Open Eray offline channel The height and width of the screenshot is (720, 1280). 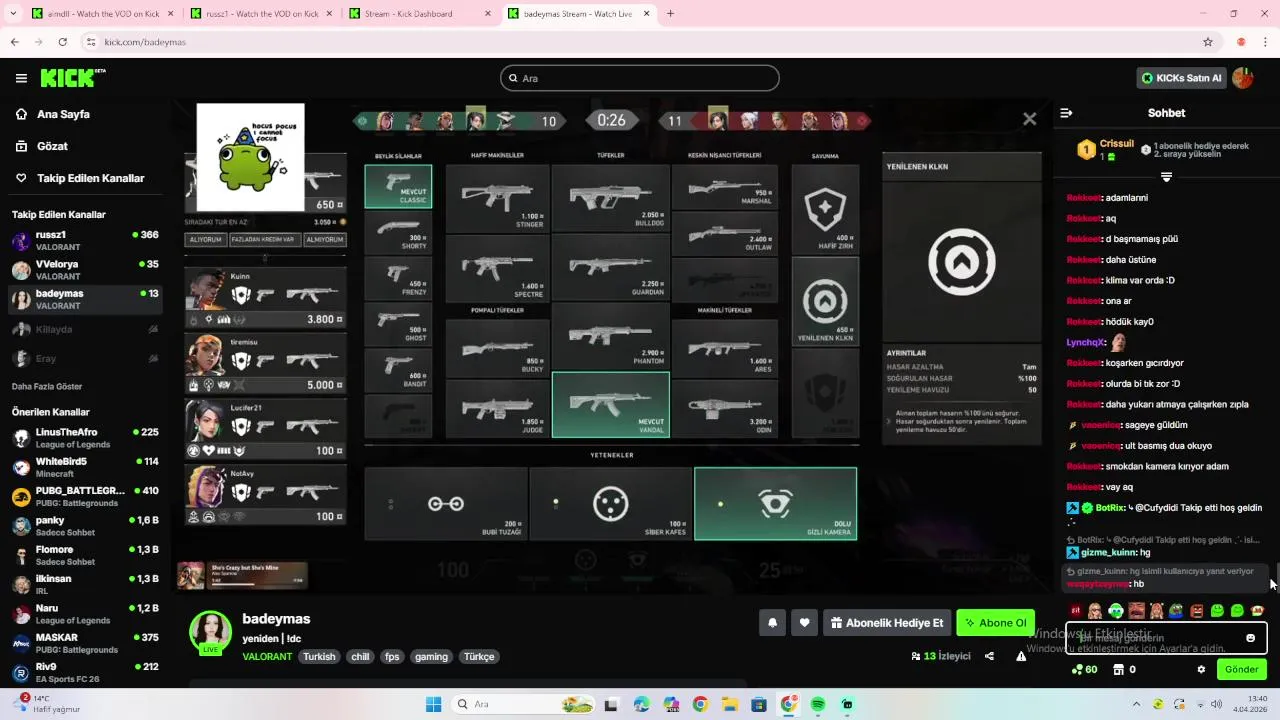(x=86, y=358)
